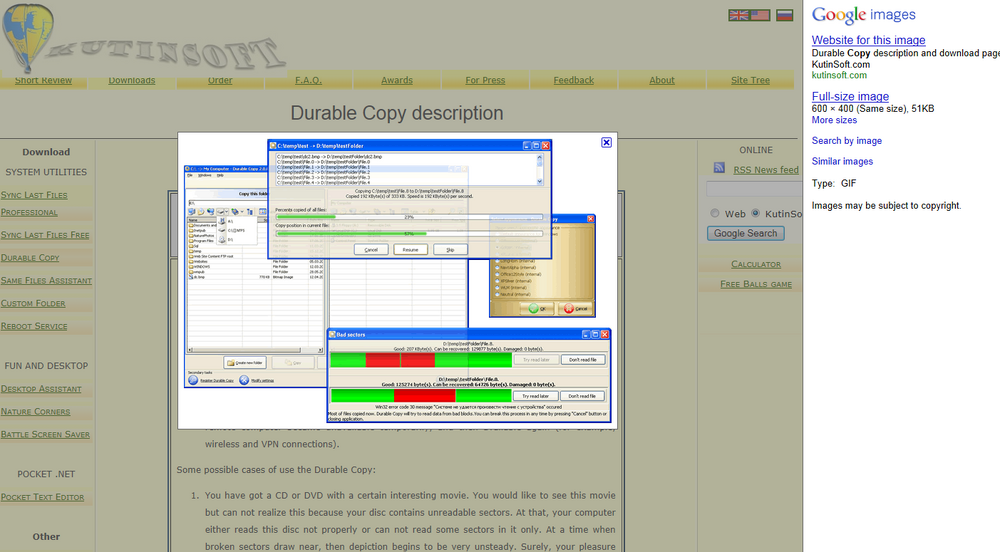Image resolution: width=1000 pixels, height=552 pixels.
Task: Open the Same Files Assistant link
Action: [x=47, y=280]
